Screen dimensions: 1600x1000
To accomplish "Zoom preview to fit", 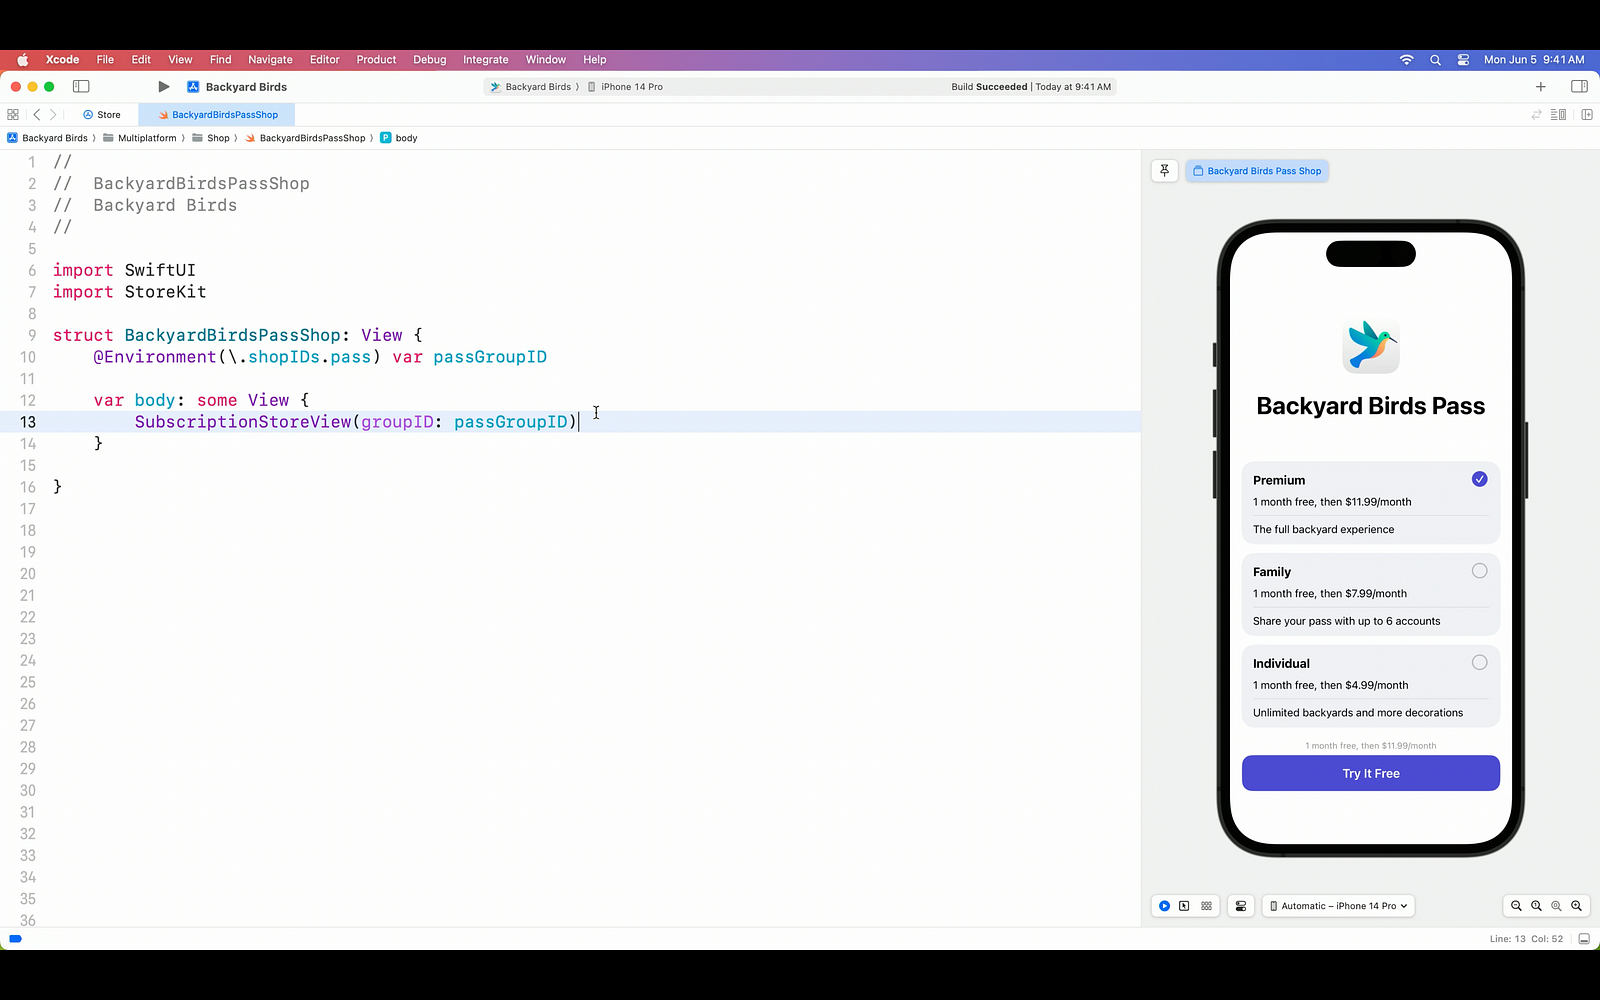I will (1556, 906).
